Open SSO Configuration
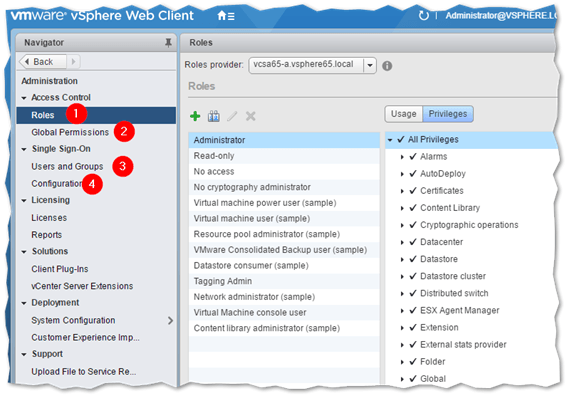The height and width of the screenshot is (396, 567). click(x=57, y=184)
